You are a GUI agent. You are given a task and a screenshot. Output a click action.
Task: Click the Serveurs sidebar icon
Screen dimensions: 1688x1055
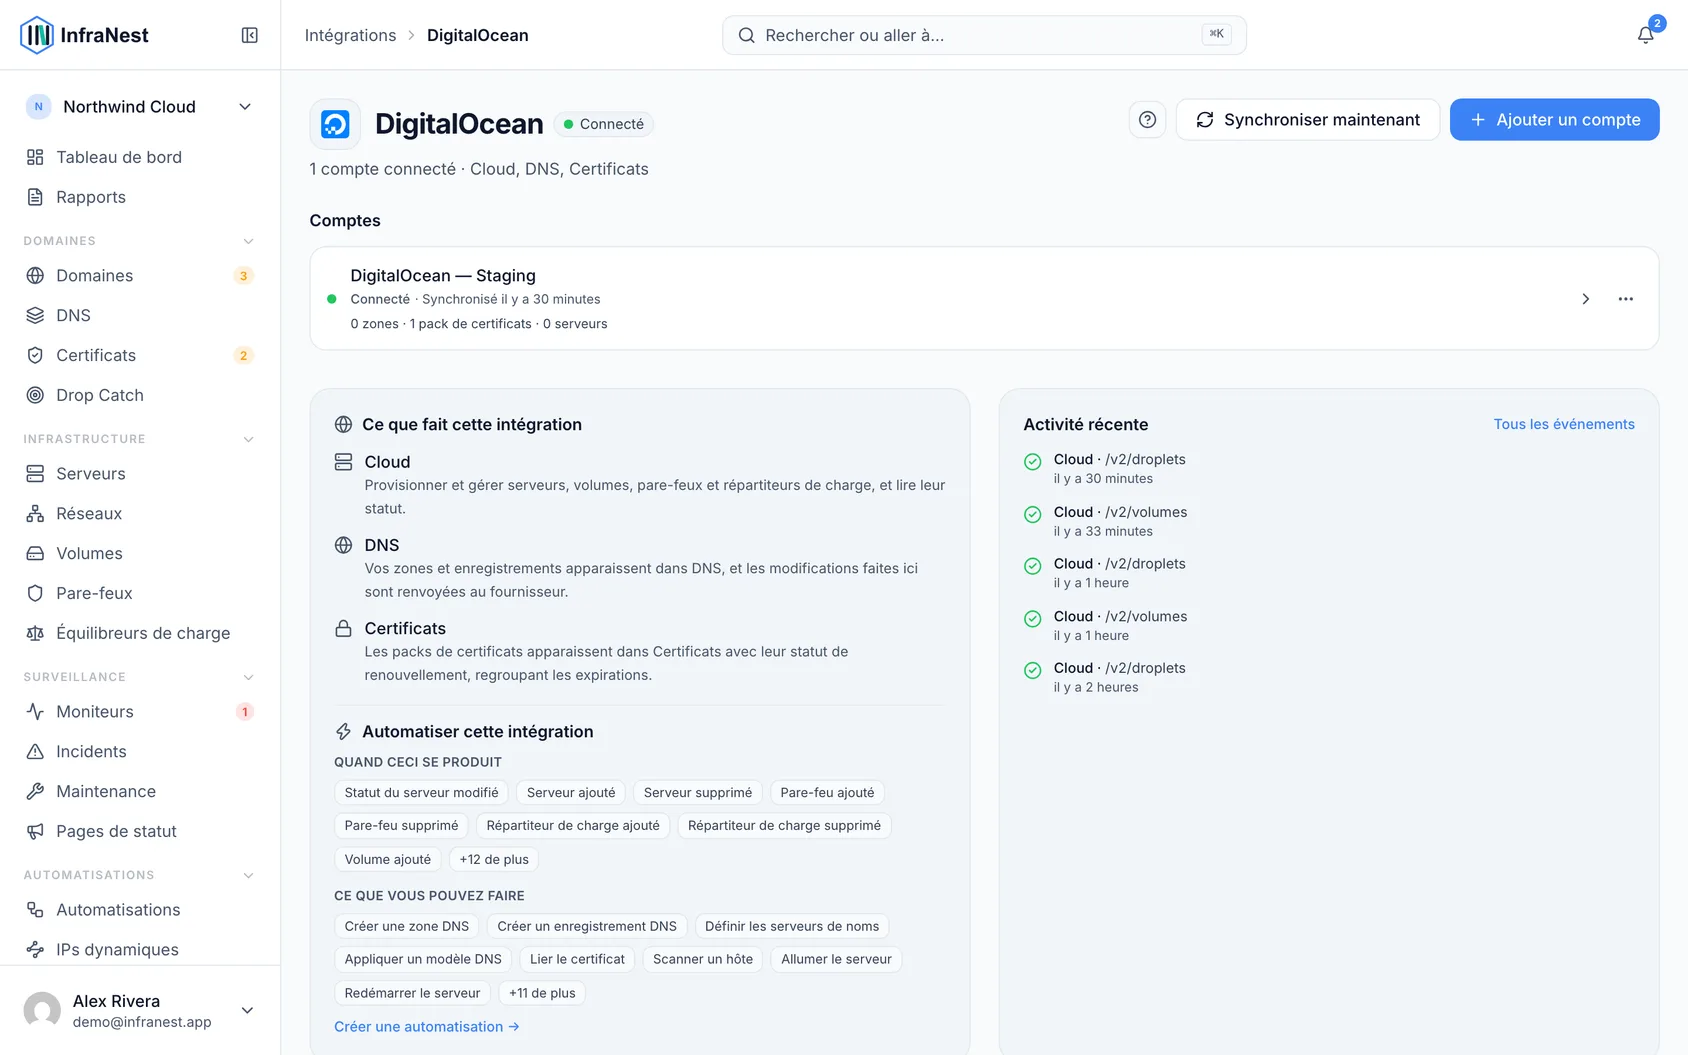(x=35, y=473)
